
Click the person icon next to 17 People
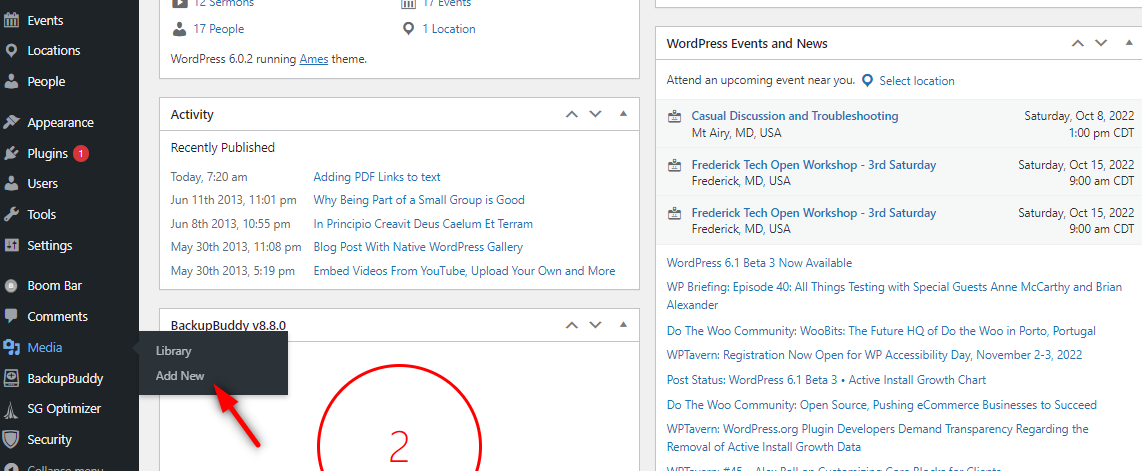179,29
